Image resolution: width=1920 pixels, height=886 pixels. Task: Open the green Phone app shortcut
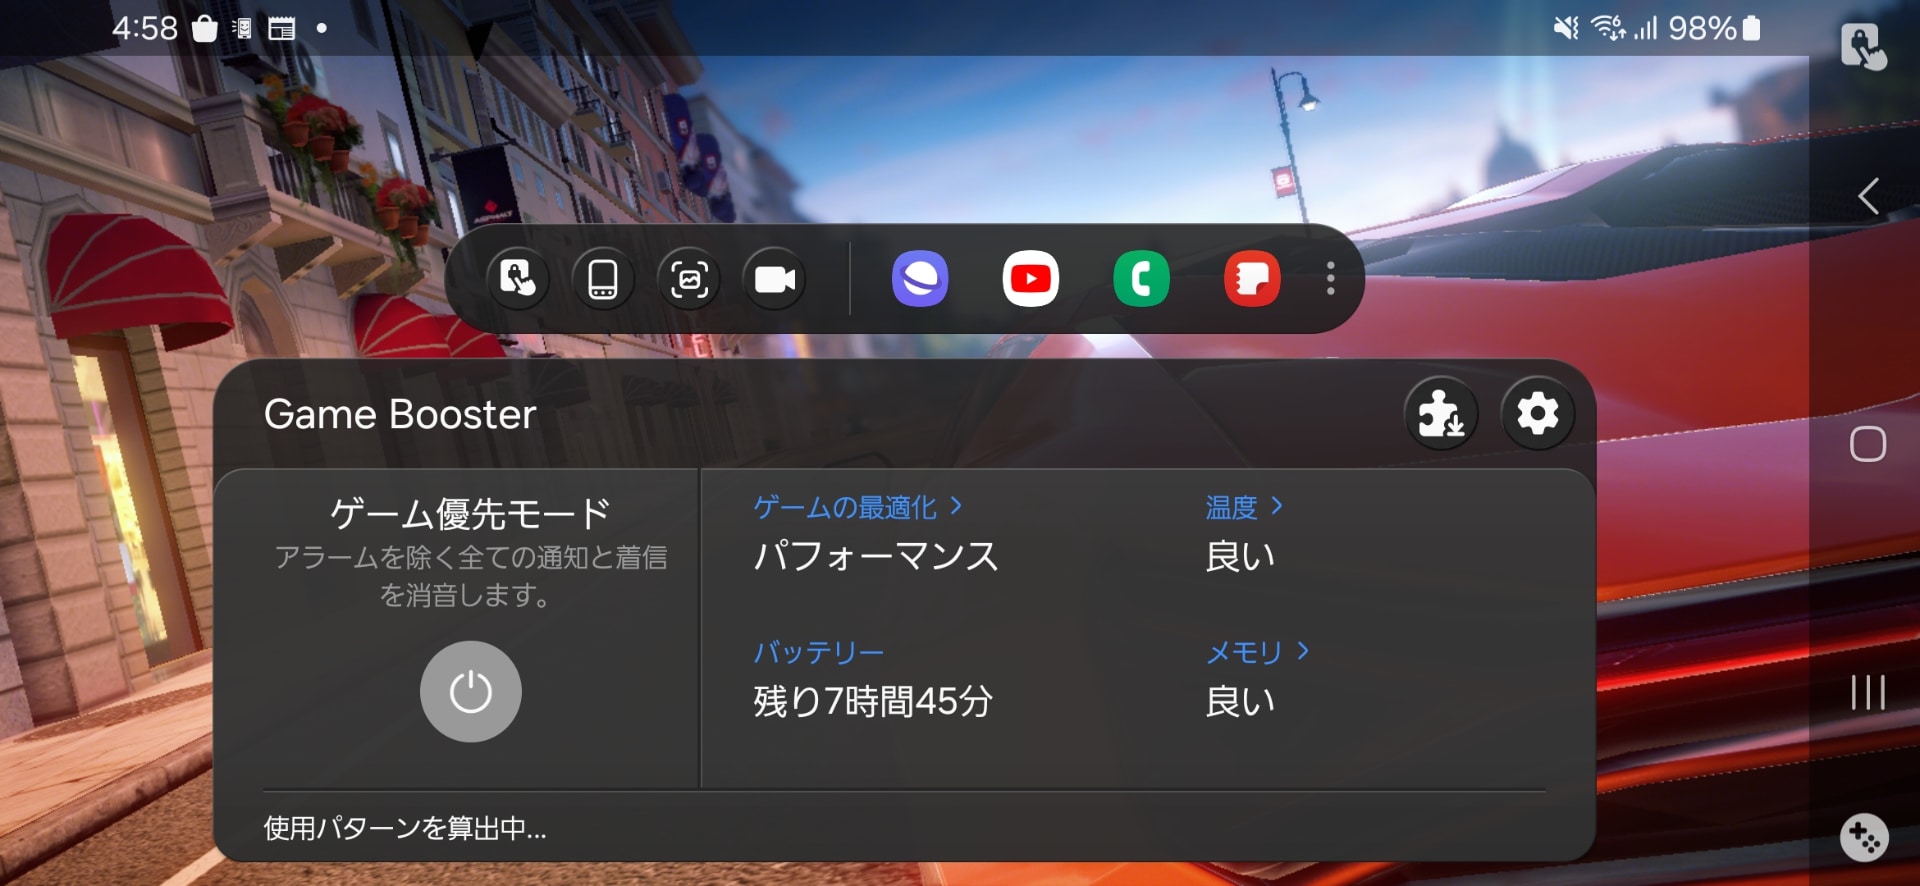(x=1142, y=279)
